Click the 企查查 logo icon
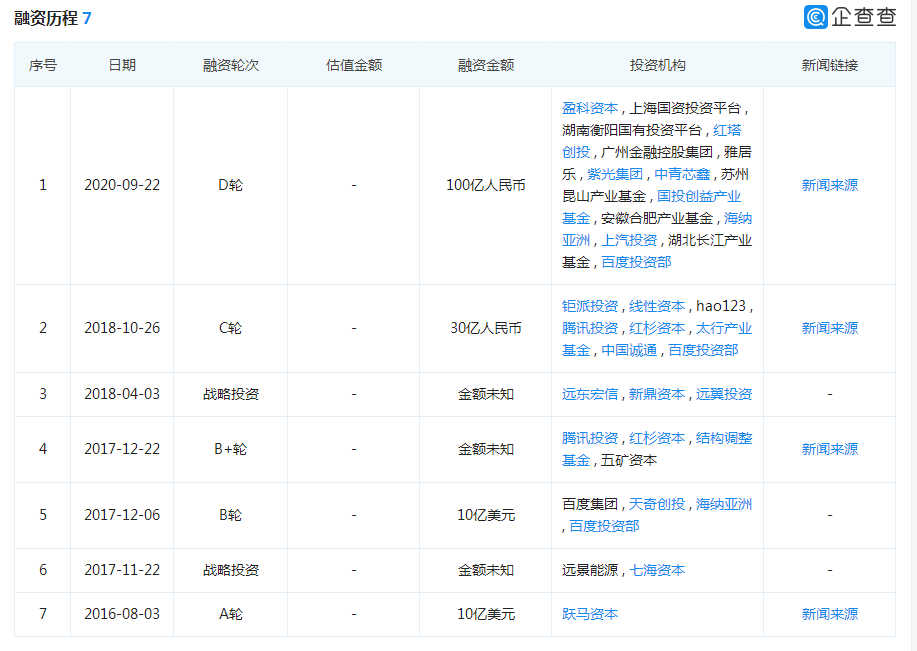Viewport: 917px width, 651px height. pyautogui.click(x=816, y=17)
